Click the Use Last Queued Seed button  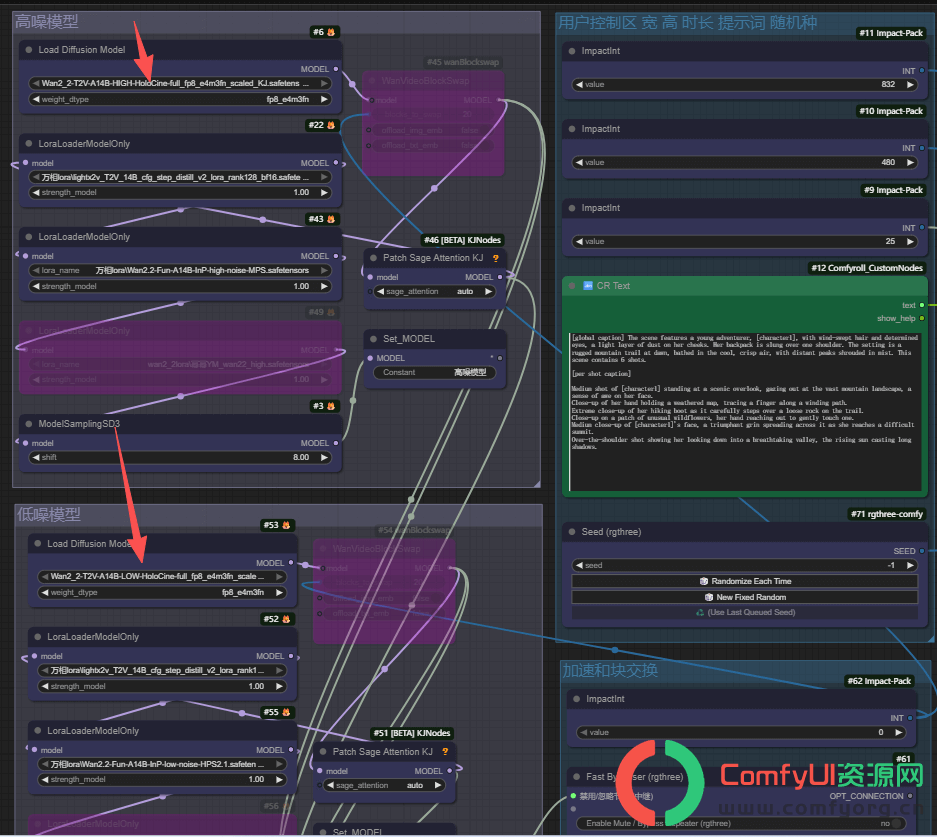point(745,612)
